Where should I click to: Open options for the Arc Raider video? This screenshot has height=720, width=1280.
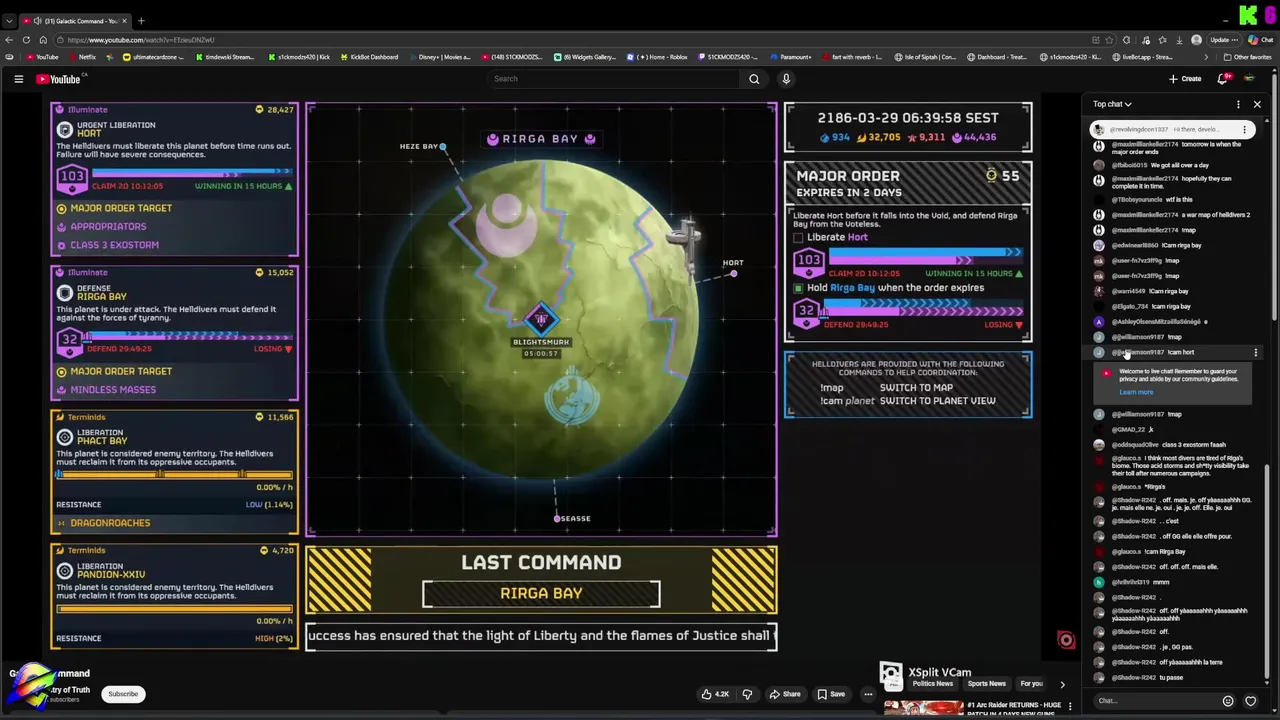coord(1070,706)
